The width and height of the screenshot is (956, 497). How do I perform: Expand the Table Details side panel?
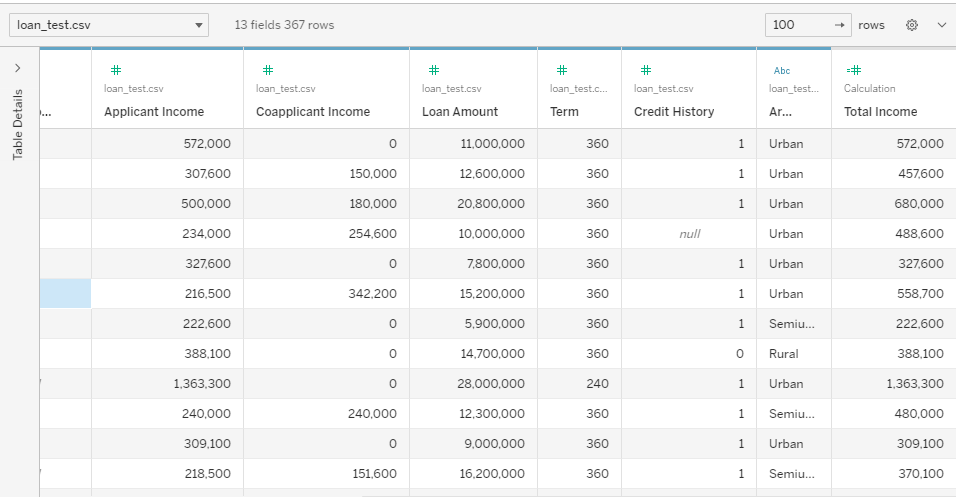[x=18, y=68]
